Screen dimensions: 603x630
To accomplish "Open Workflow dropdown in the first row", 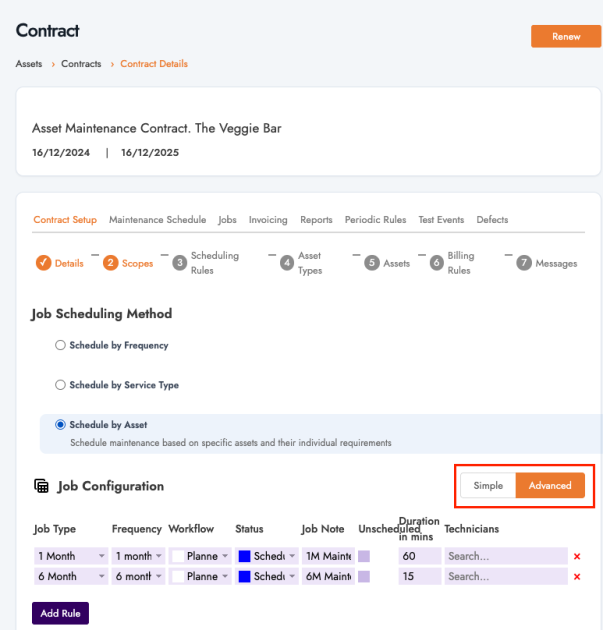I will point(200,556).
